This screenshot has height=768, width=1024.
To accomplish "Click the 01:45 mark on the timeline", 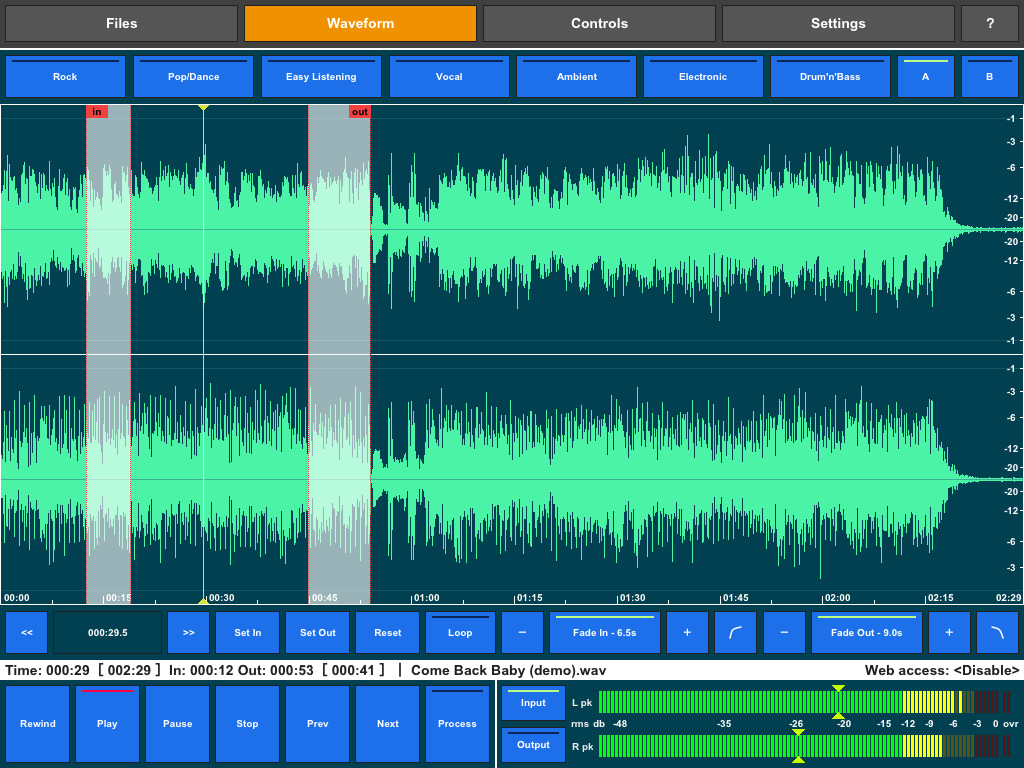I will [x=735, y=598].
